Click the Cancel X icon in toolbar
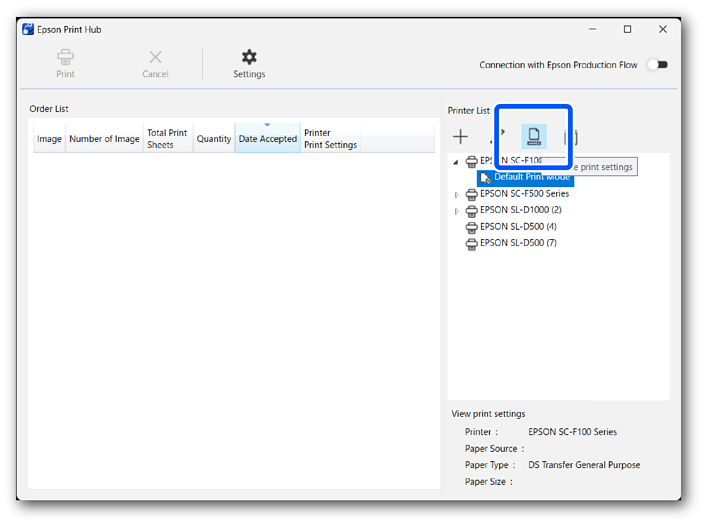The image size is (705, 525). [x=155, y=57]
